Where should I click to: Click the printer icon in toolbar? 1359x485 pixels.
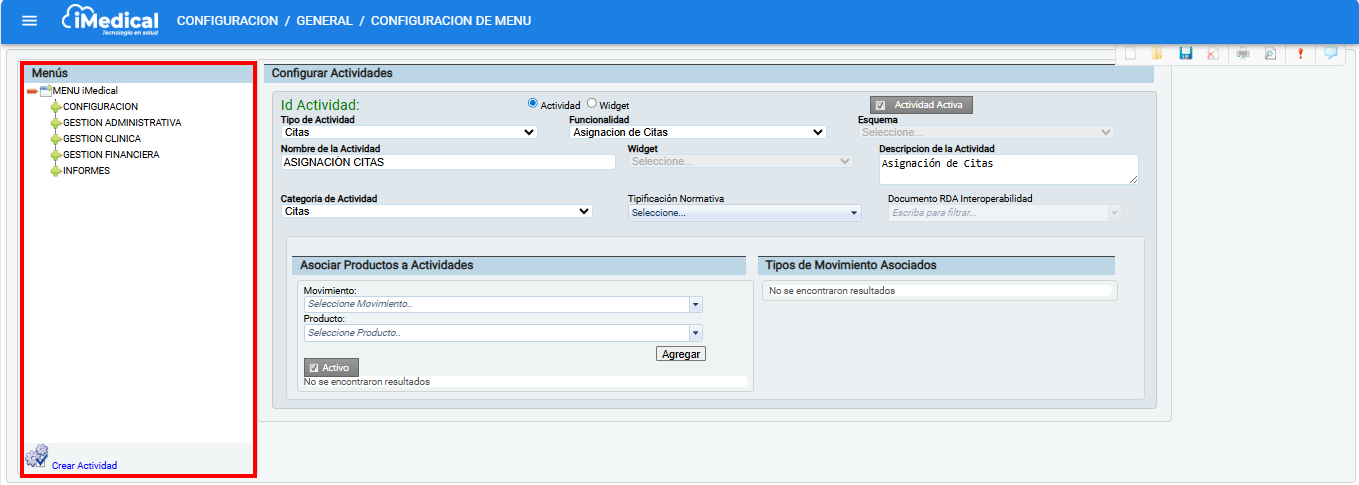pyautogui.click(x=1243, y=54)
